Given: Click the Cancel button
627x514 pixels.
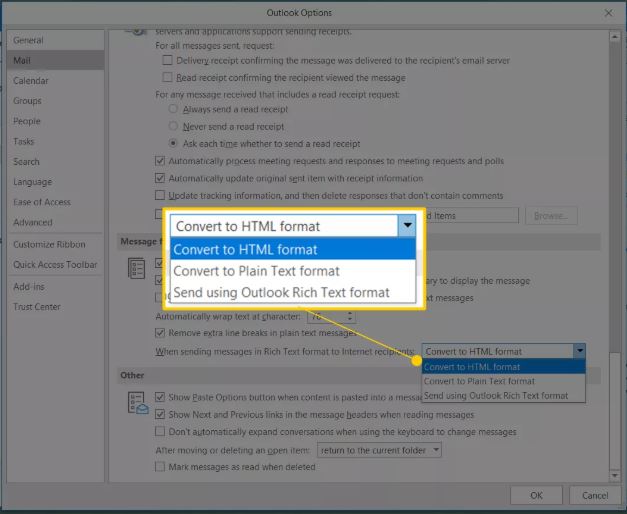Looking at the screenshot, I should (595, 495).
